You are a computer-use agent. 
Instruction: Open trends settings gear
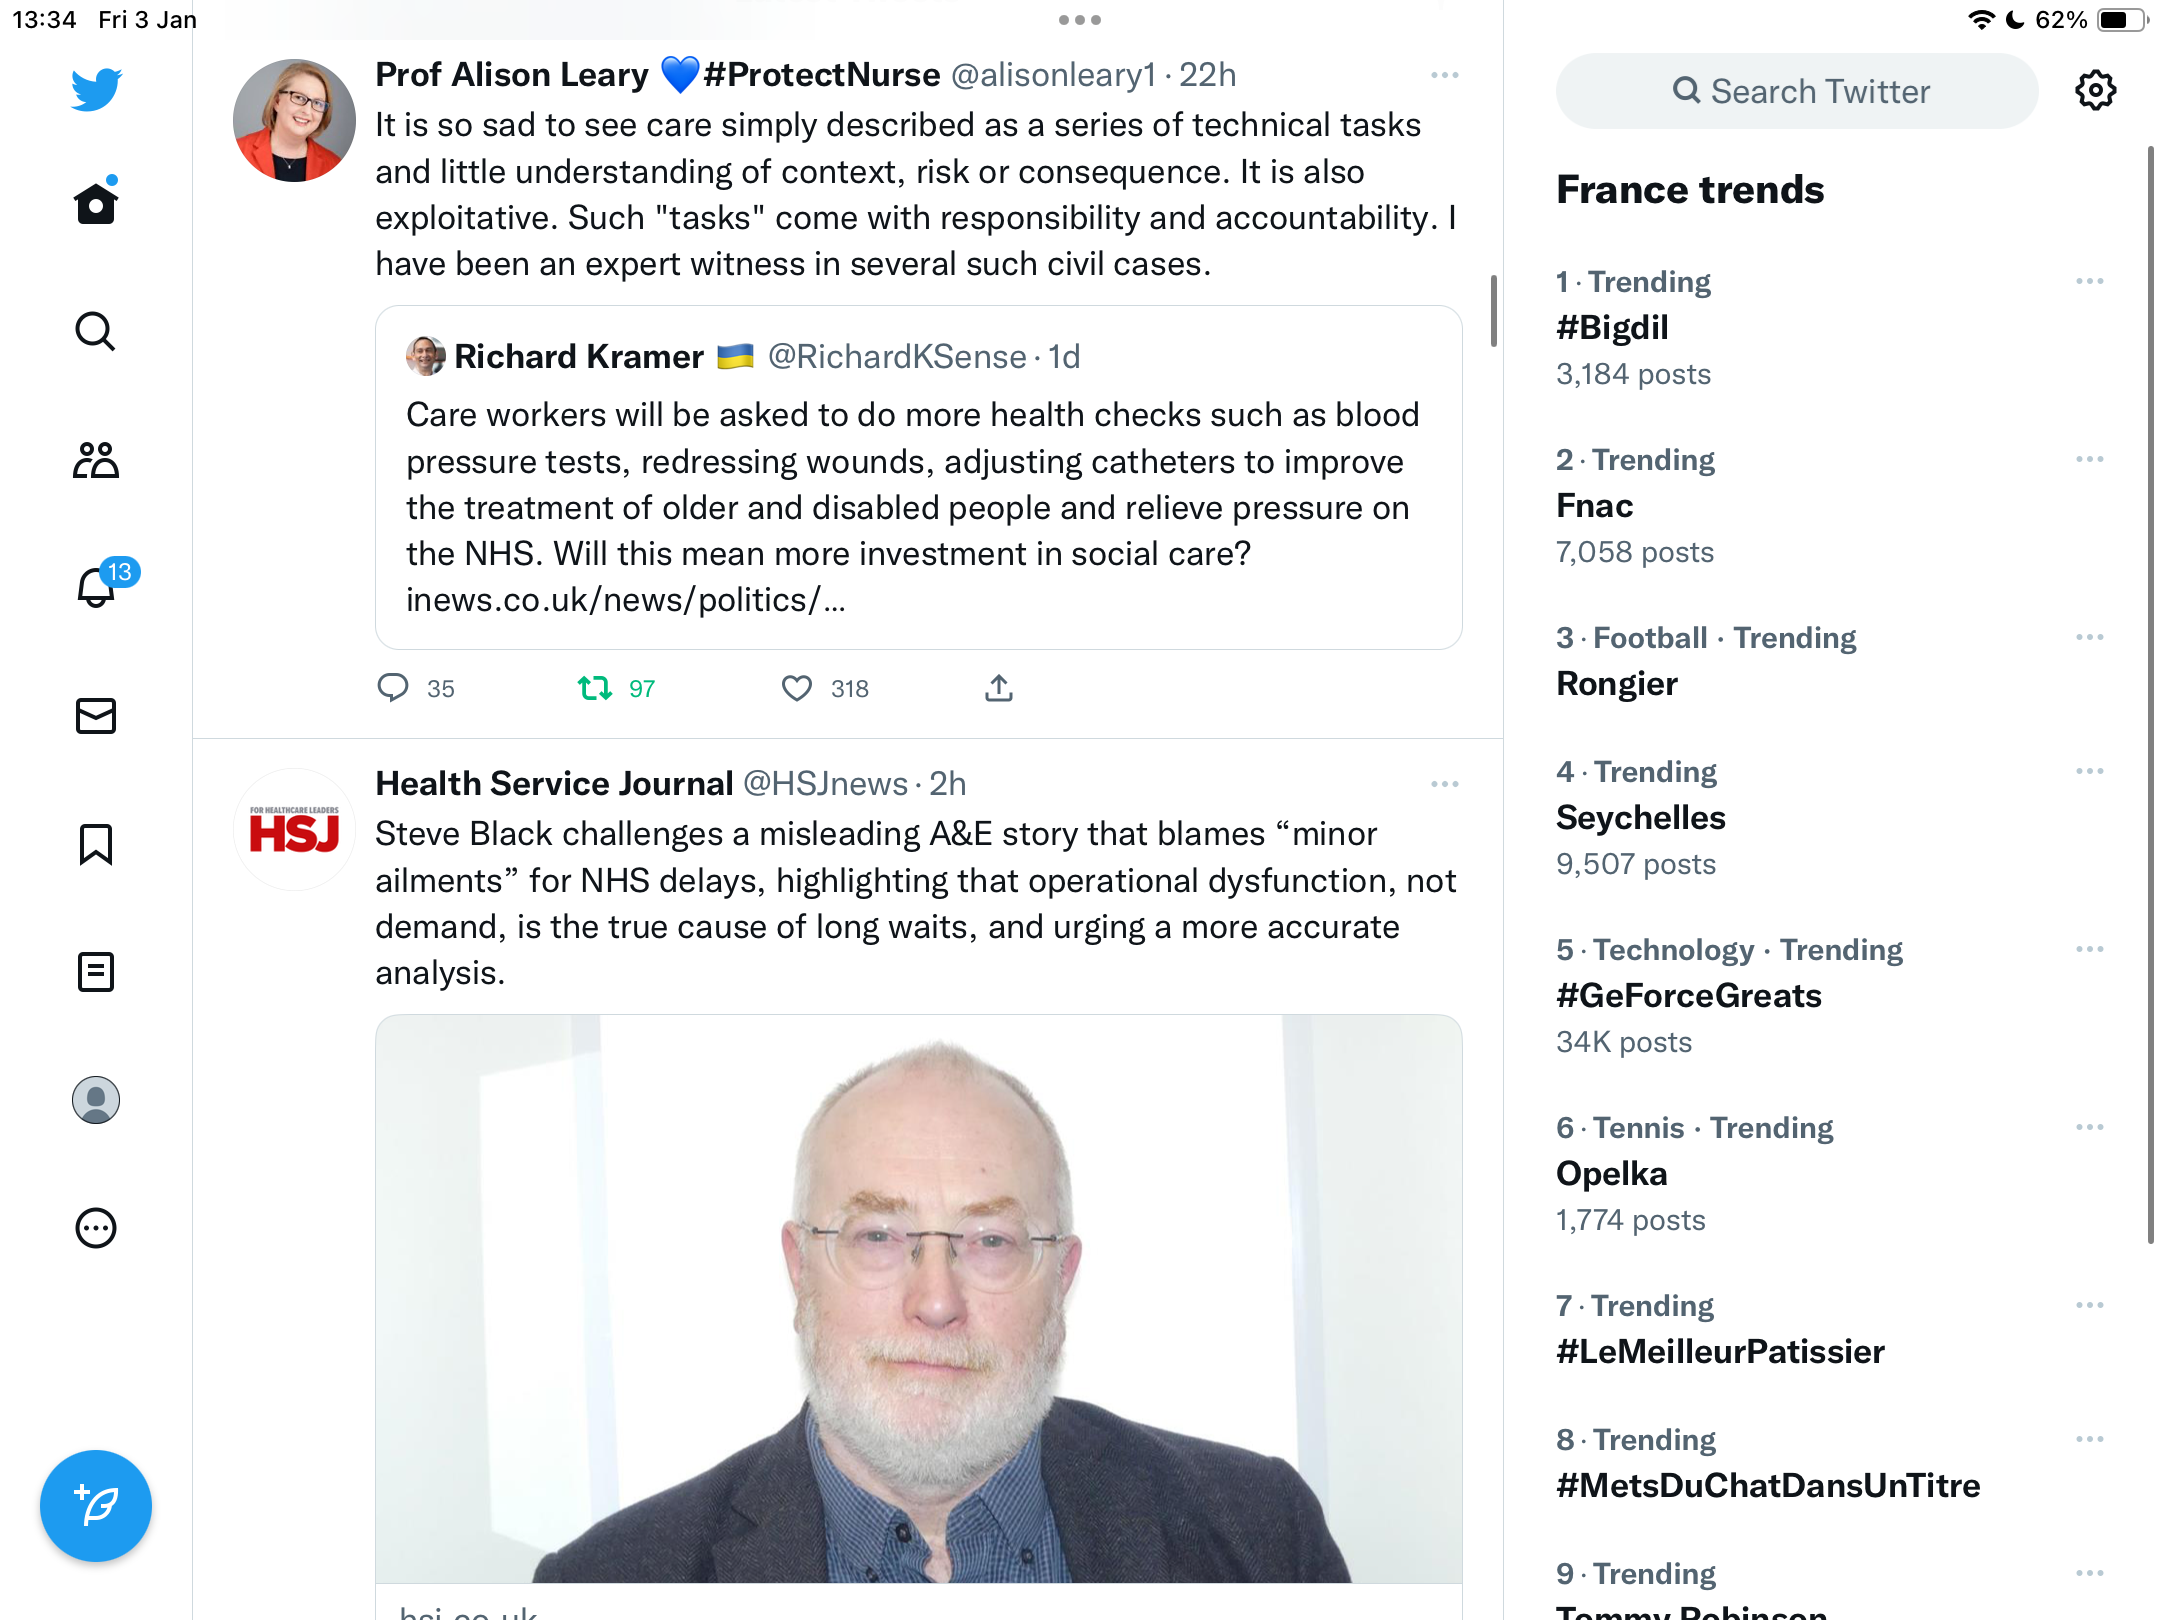pos(2095,91)
